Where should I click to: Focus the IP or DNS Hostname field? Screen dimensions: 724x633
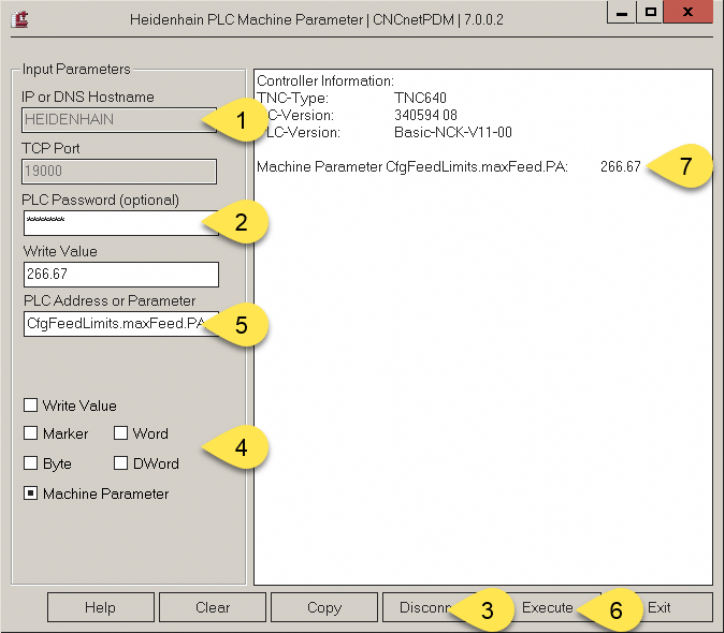[x=119, y=120]
